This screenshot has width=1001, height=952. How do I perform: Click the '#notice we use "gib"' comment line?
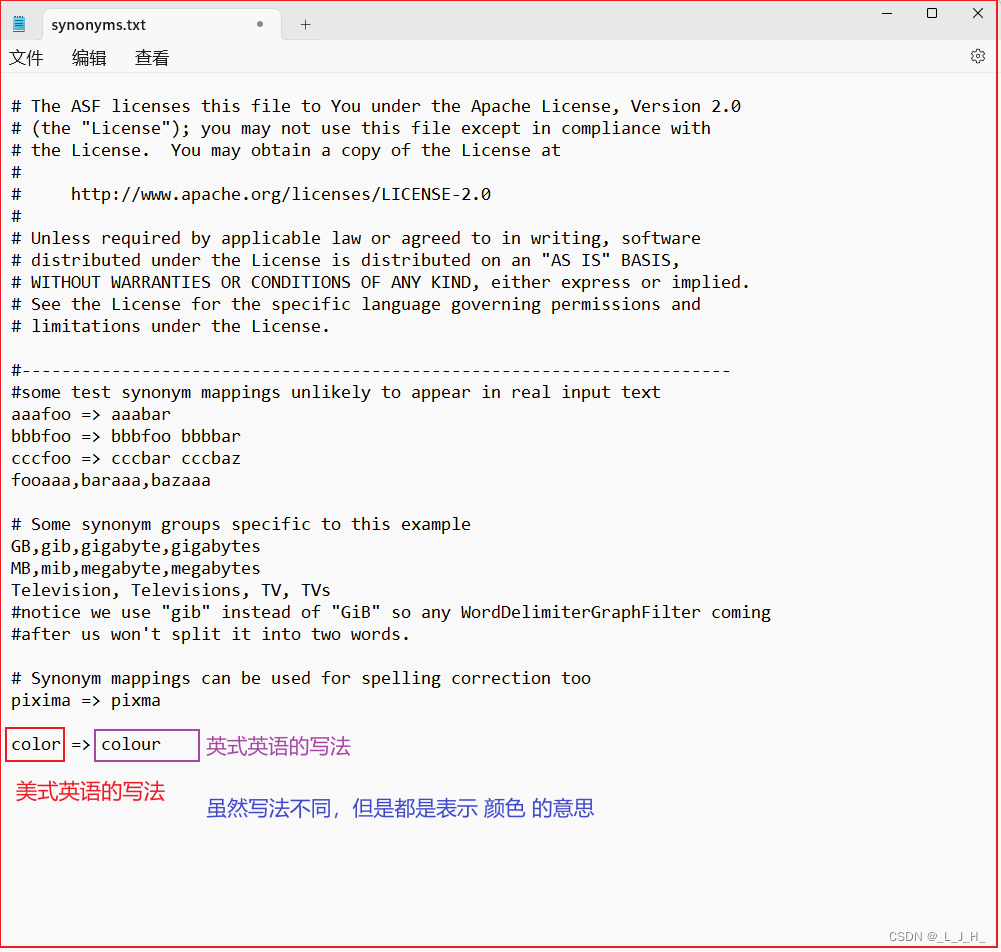(x=391, y=612)
